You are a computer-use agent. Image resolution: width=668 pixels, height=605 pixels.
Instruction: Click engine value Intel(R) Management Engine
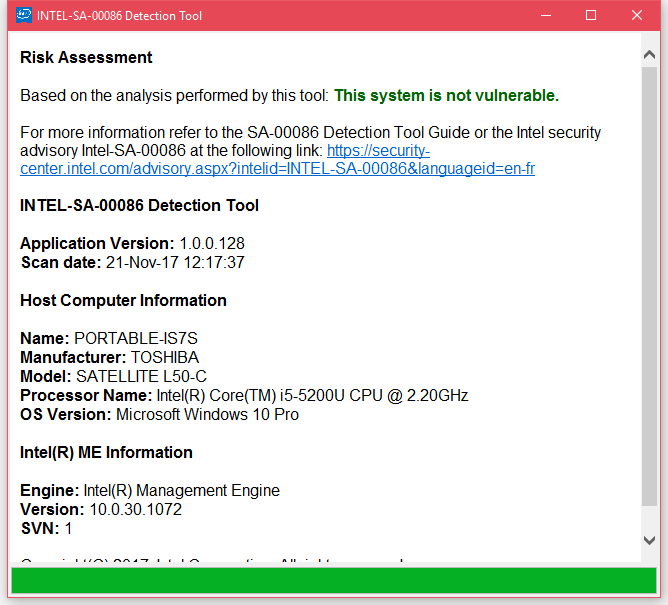coord(181,490)
